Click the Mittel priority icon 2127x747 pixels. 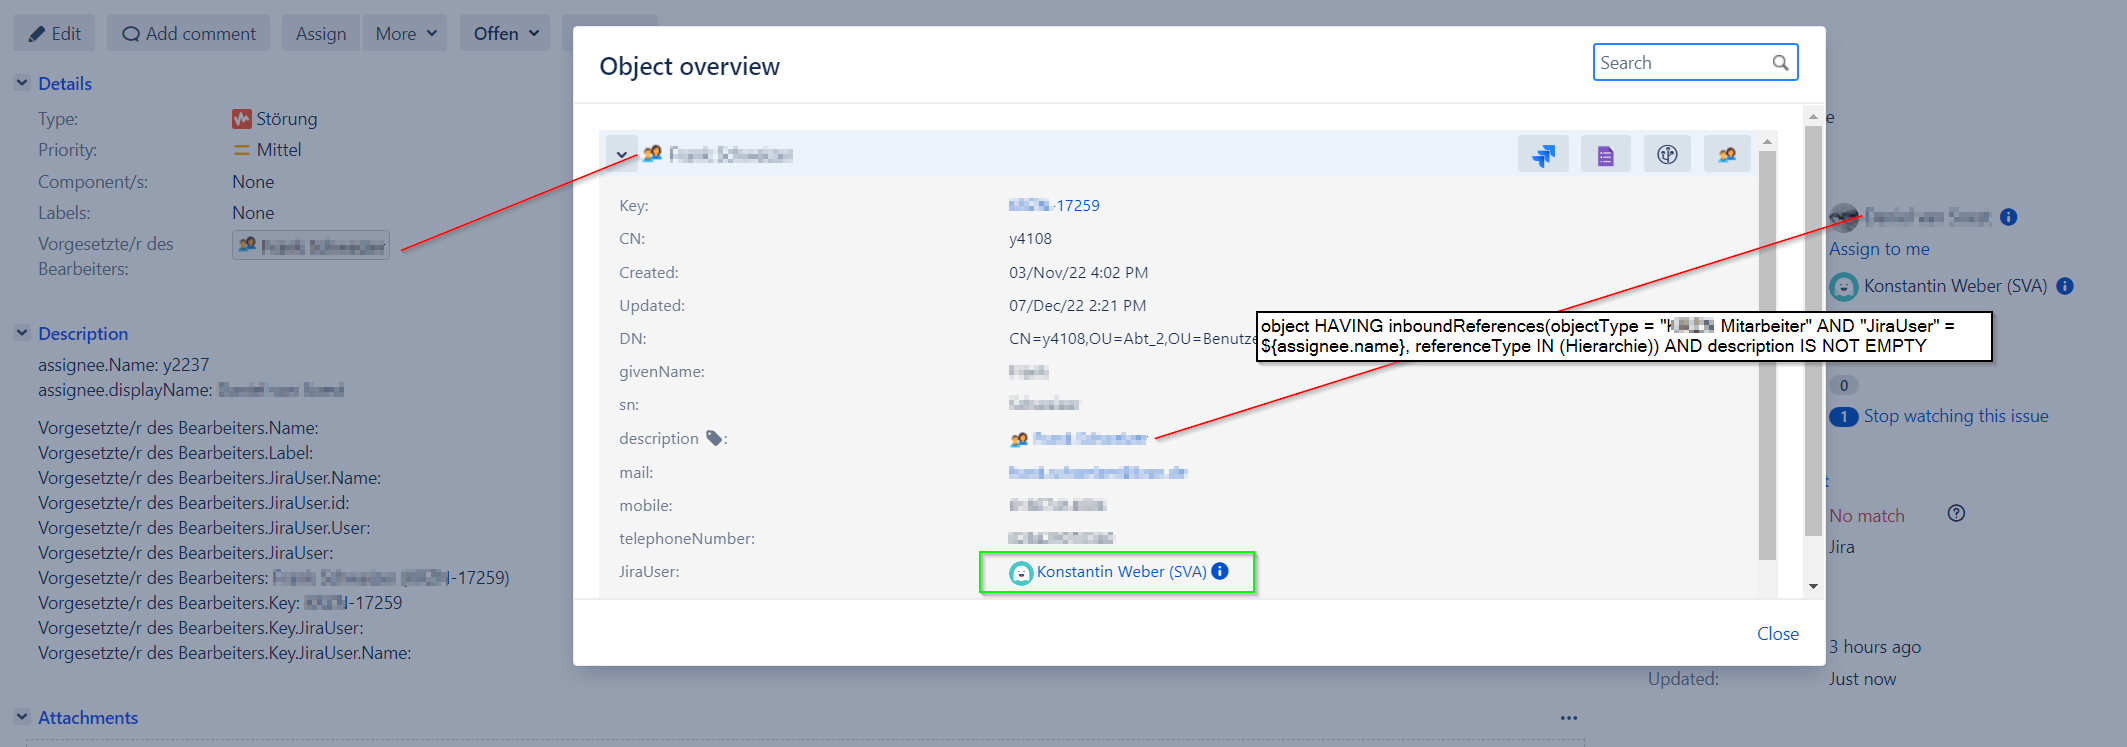(241, 150)
